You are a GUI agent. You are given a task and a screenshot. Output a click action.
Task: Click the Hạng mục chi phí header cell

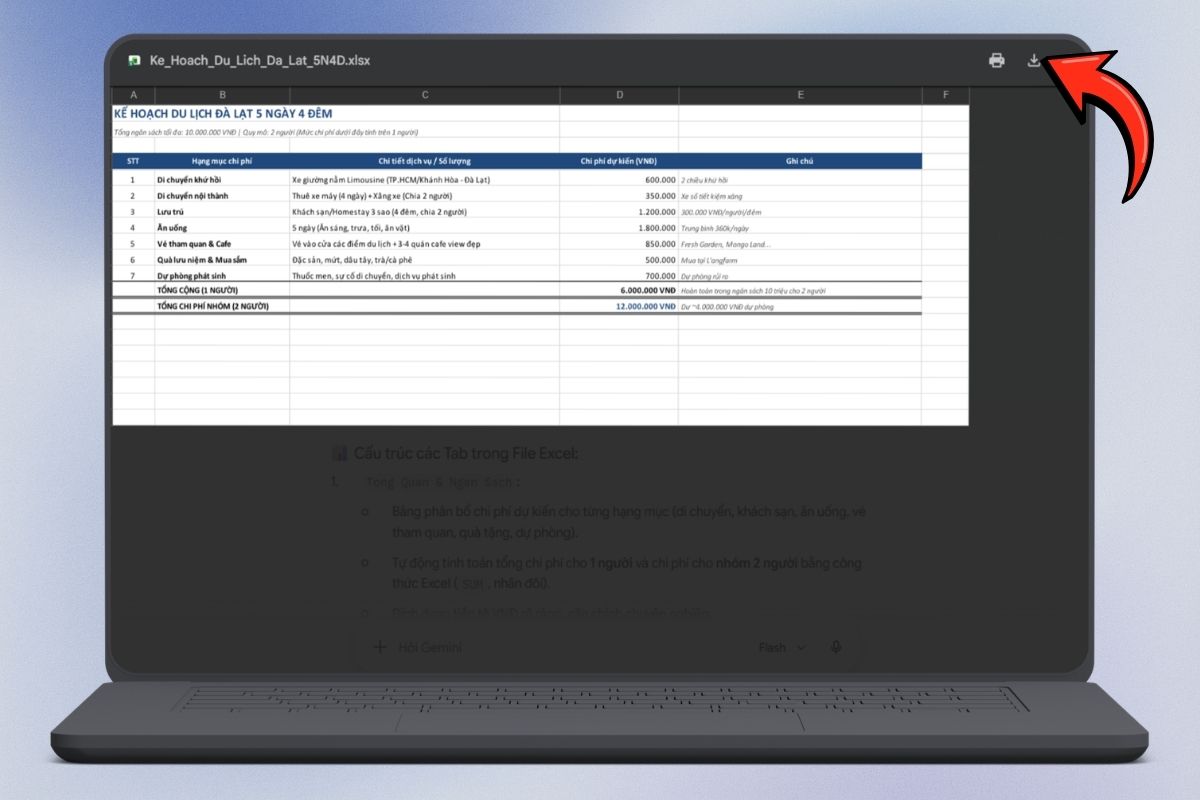[222, 161]
